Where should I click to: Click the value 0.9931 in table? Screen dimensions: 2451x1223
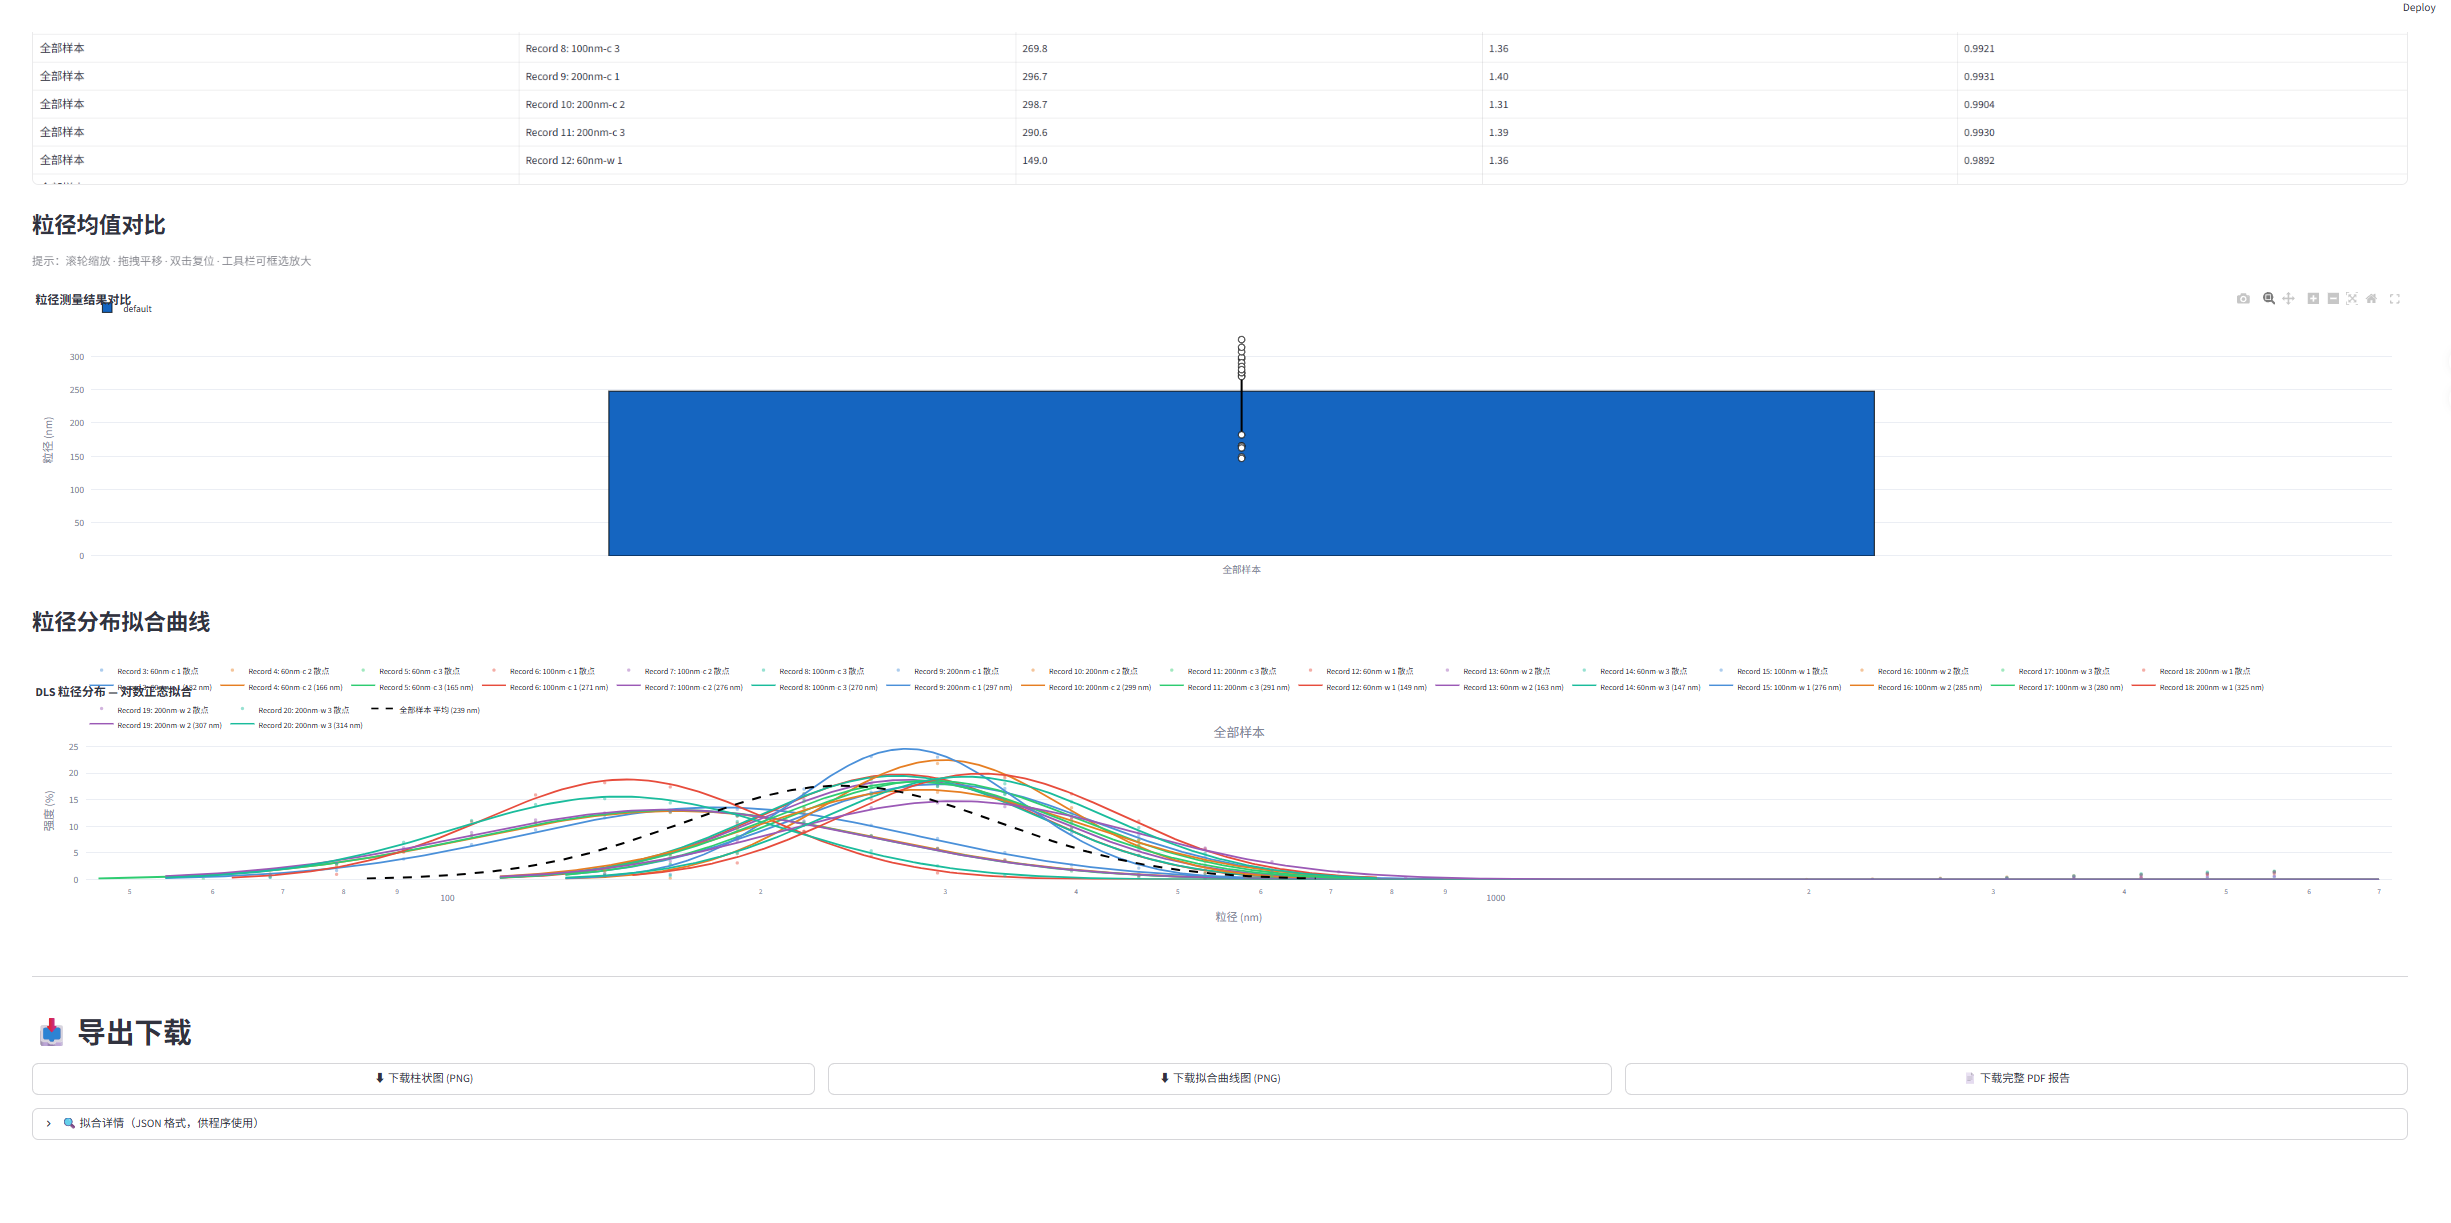pos(2181,77)
